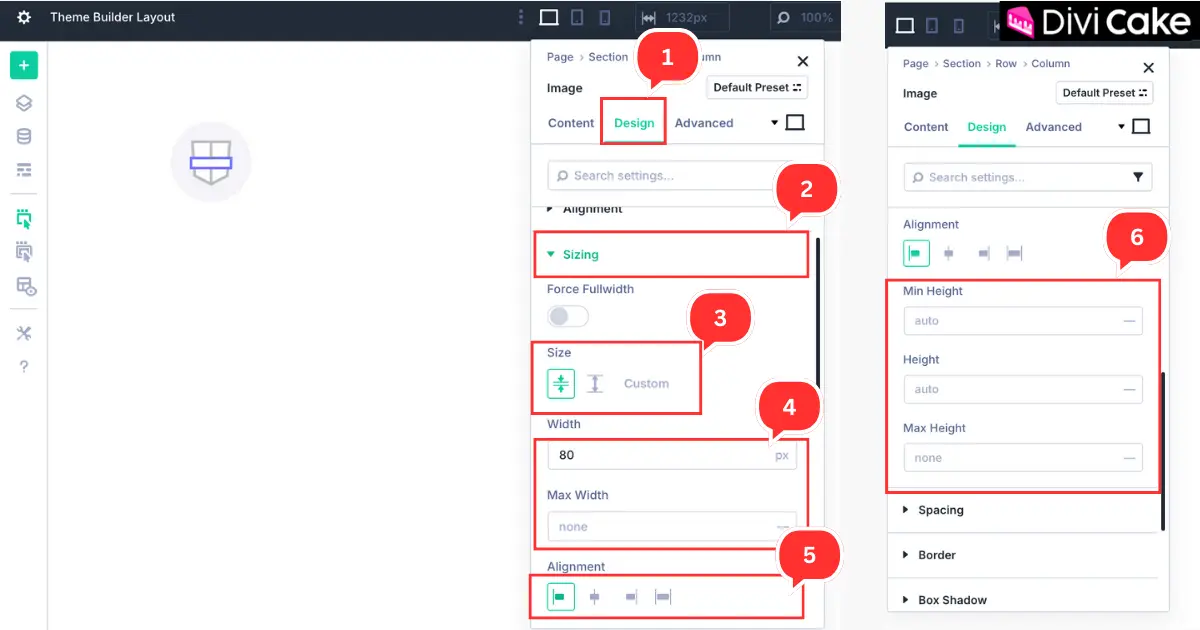This screenshot has height=630, width=1200.
Task: Open the three-dot menu in top bar
Action: click(520, 17)
